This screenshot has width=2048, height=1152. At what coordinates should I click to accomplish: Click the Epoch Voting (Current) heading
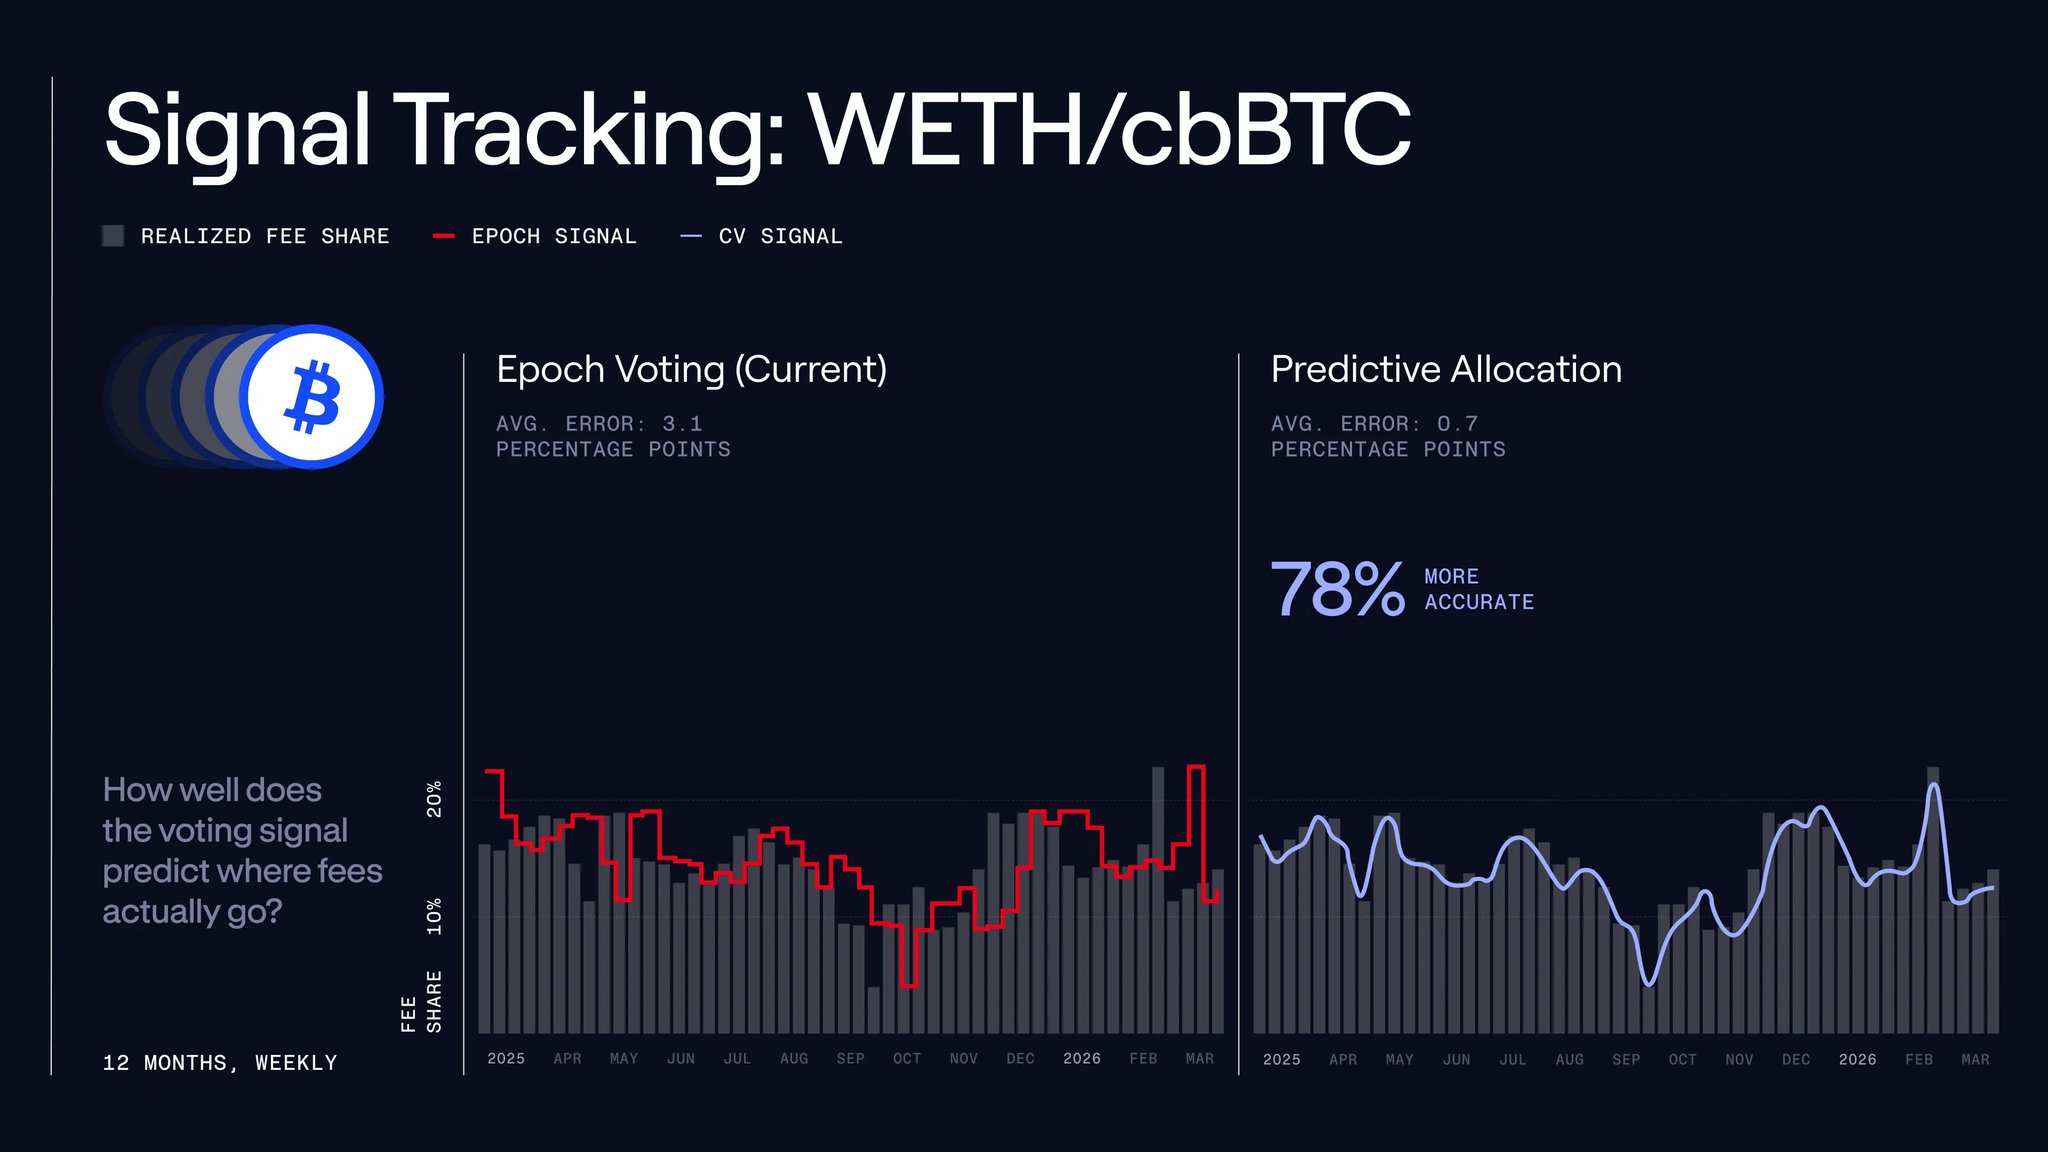click(x=691, y=370)
